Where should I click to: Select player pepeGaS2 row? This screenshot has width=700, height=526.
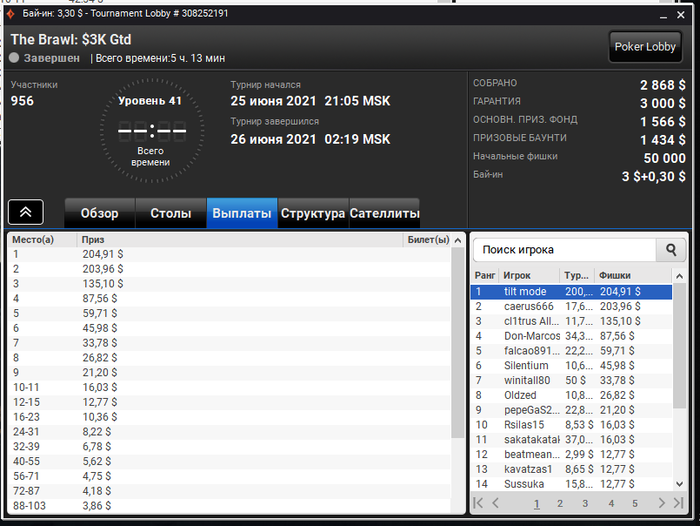(571, 410)
